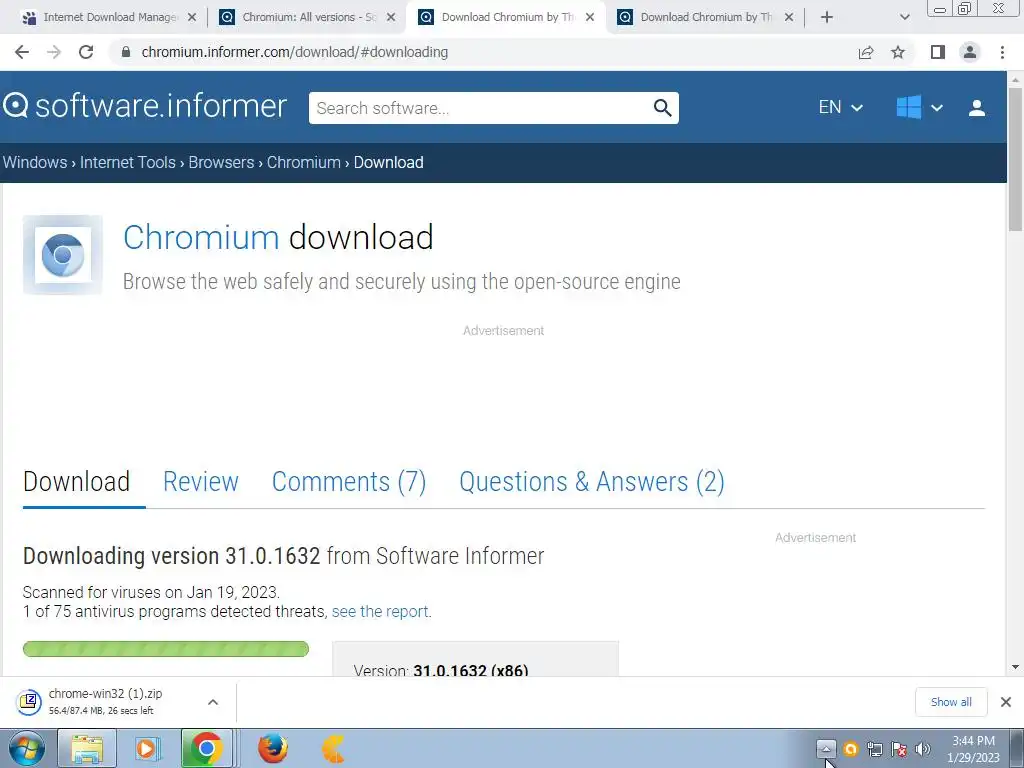Click the user account icon on the site header

point(977,108)
